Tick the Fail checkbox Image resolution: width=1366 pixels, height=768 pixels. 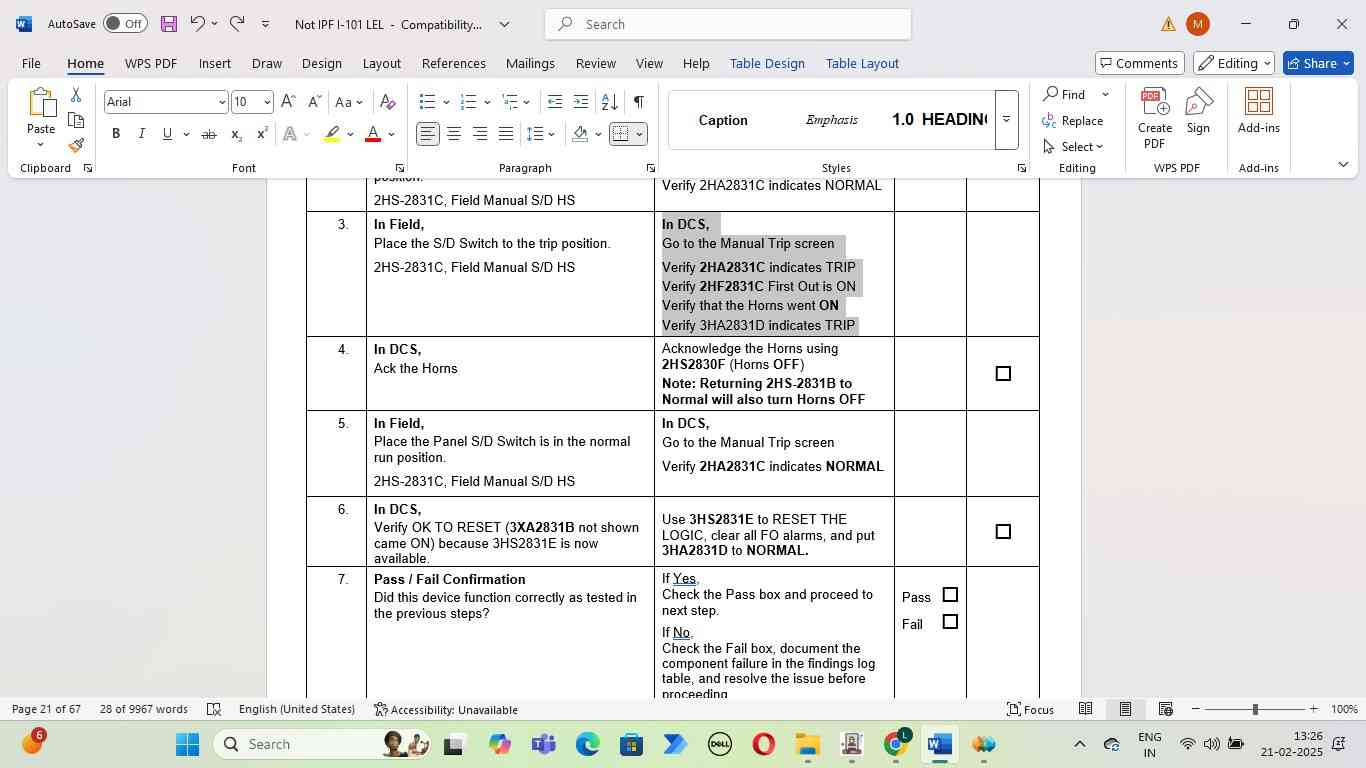coord(950,622)
